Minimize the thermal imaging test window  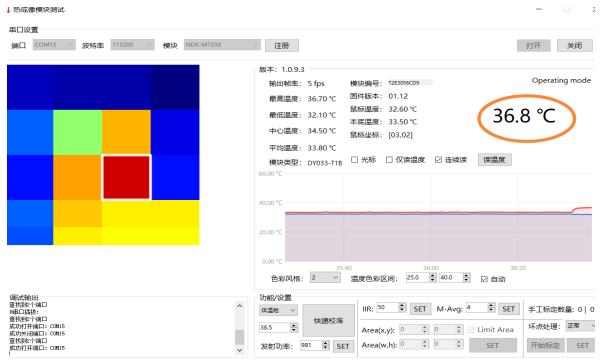pos(539,9)
